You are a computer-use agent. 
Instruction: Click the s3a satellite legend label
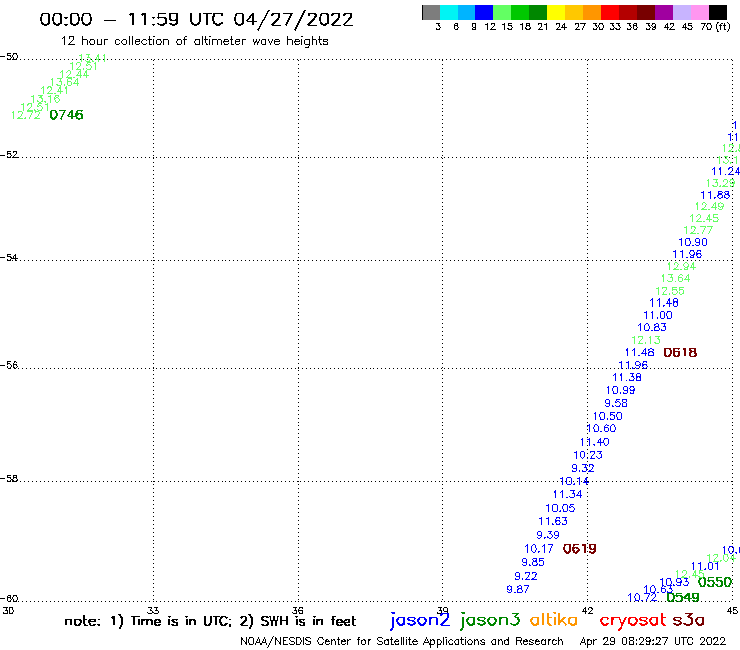point(688,620)
